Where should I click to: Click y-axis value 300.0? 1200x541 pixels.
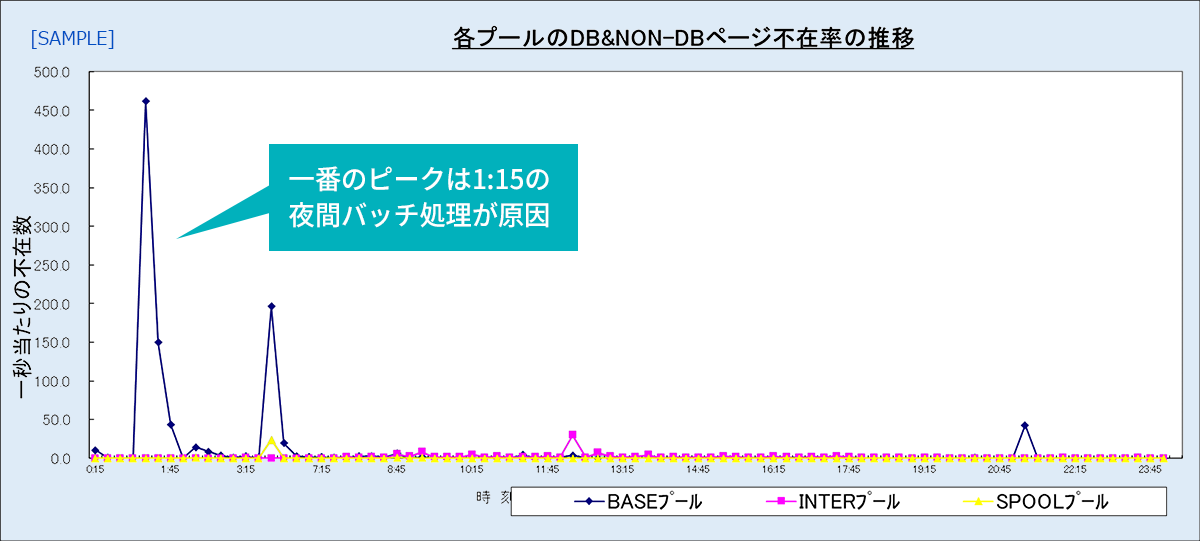point(52,227)
